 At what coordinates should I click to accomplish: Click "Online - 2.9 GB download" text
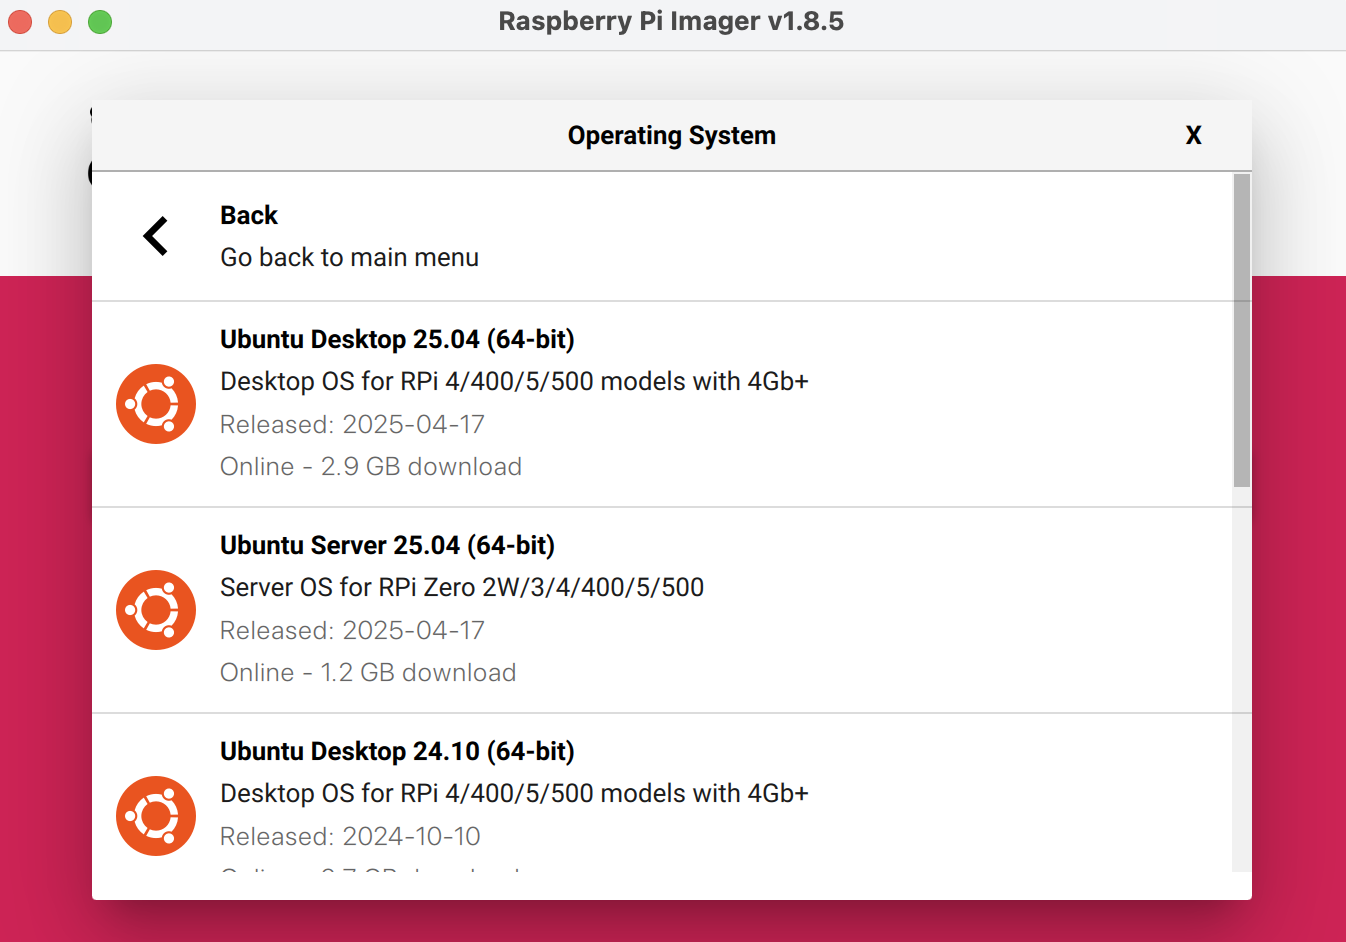tap(371, 467)
